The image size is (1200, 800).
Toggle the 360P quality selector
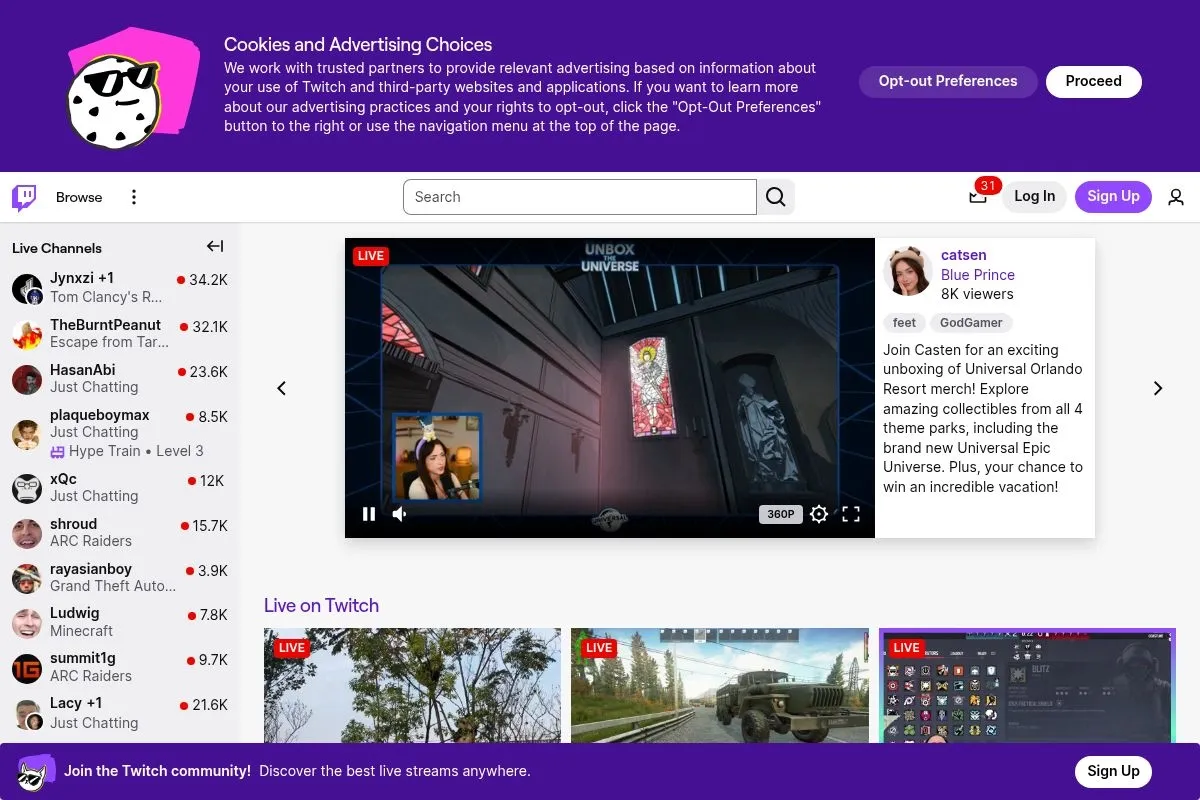click(x=780, y=514)
